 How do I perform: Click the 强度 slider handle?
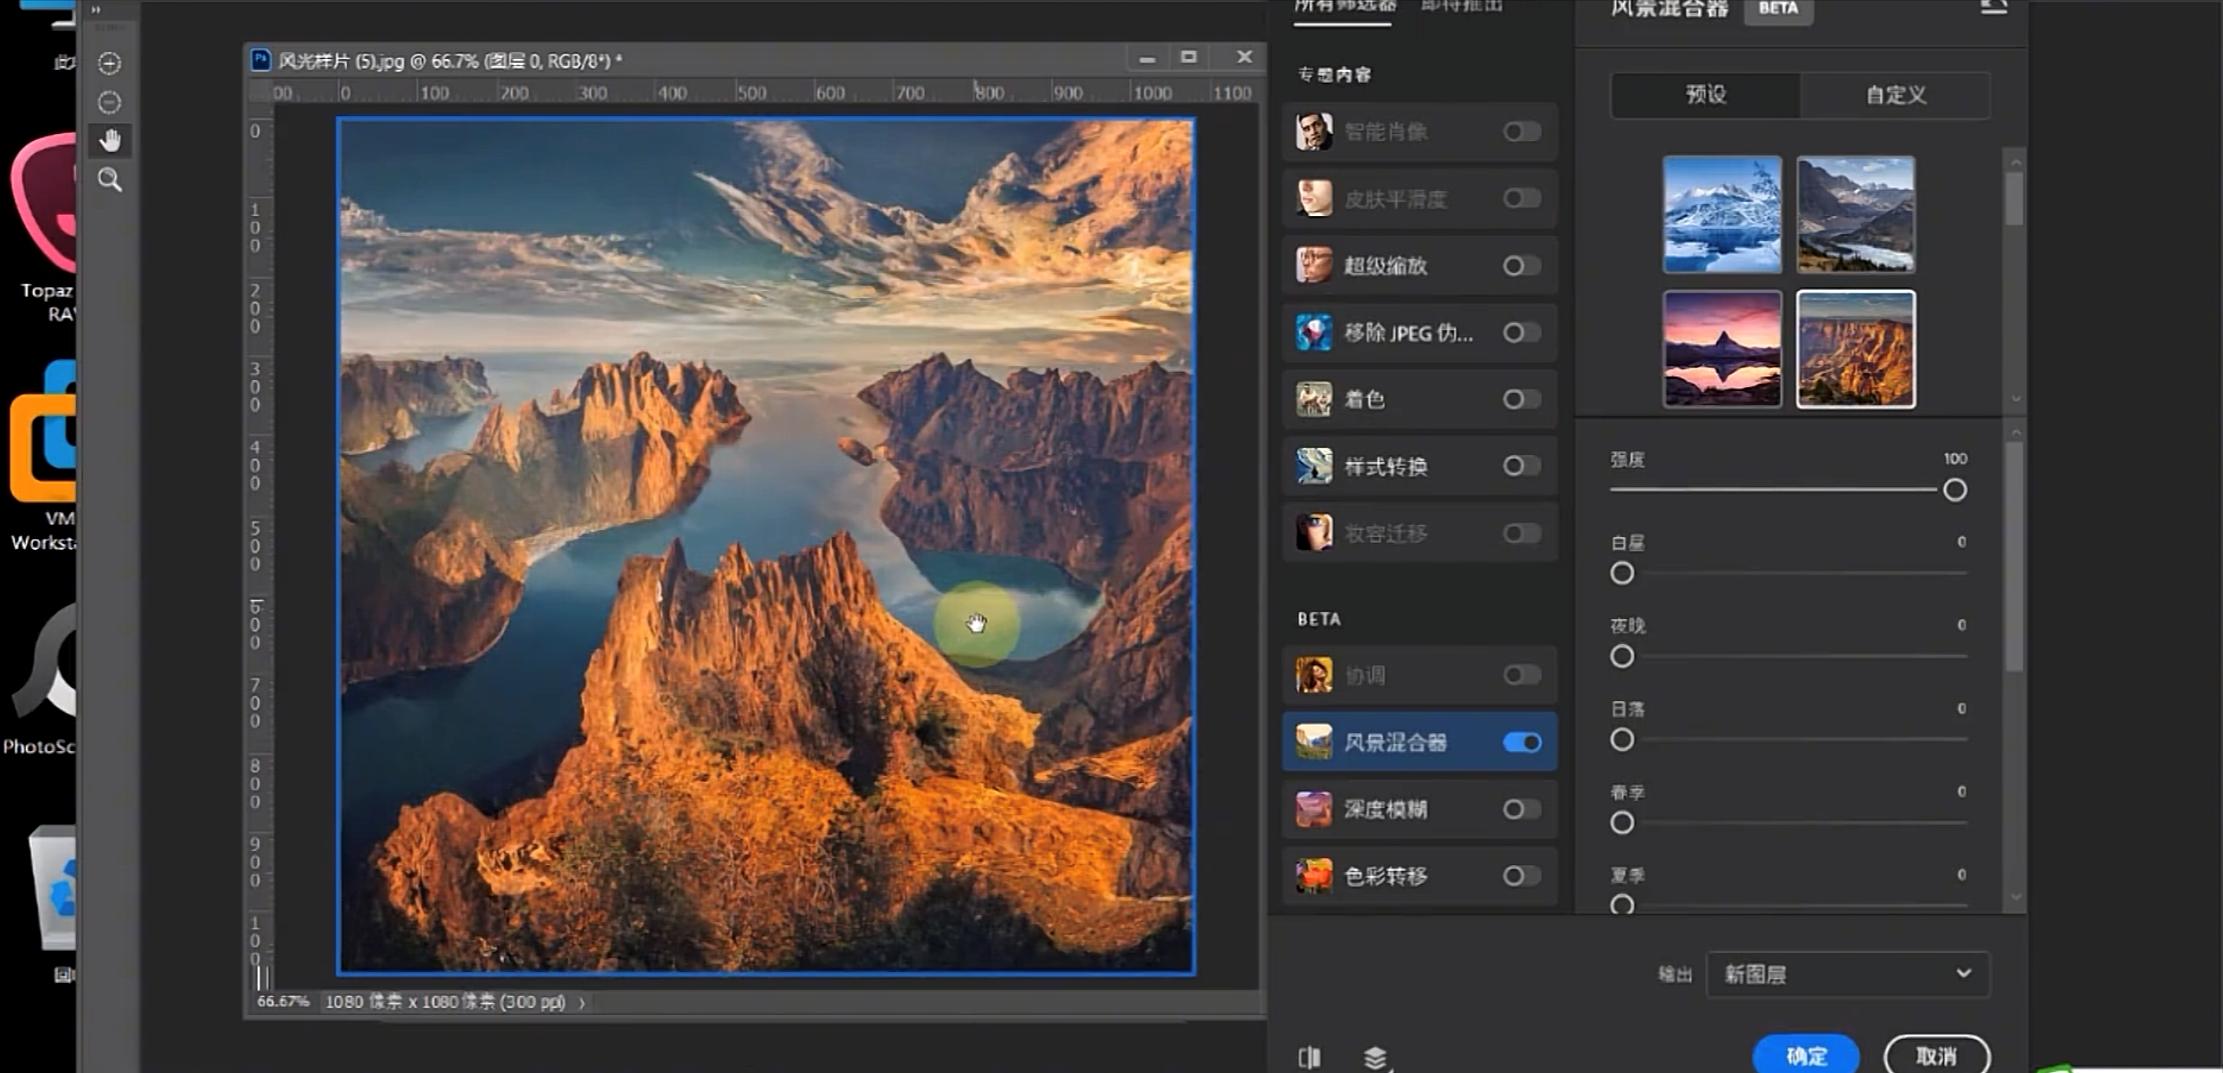1954,490
